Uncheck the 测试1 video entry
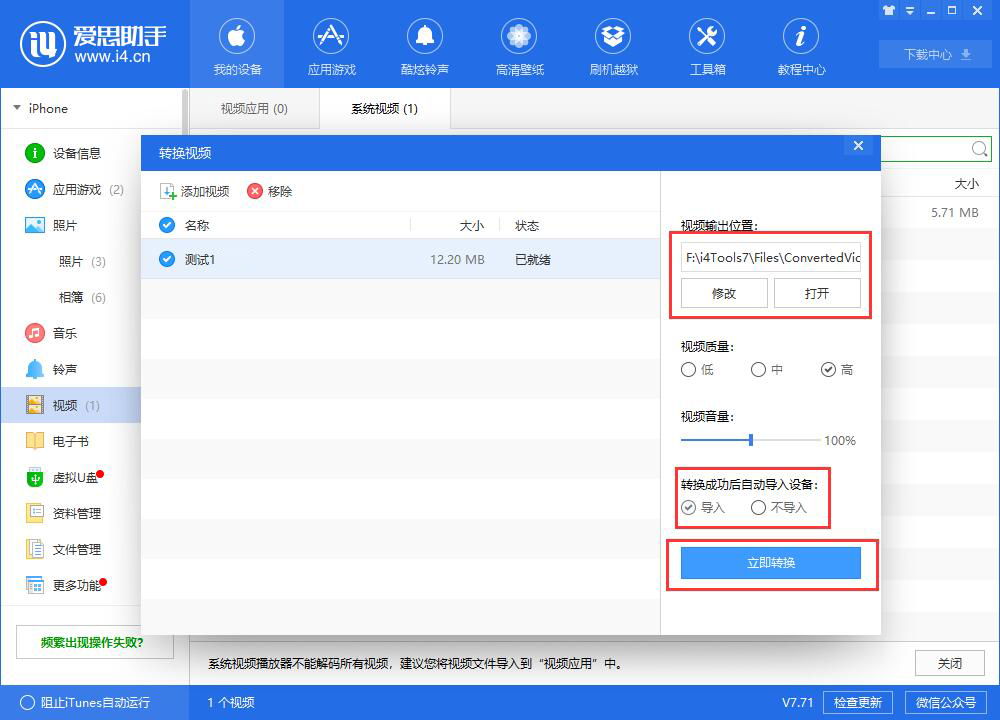This screenshot has width=1000, height=720. click(166, 258)
